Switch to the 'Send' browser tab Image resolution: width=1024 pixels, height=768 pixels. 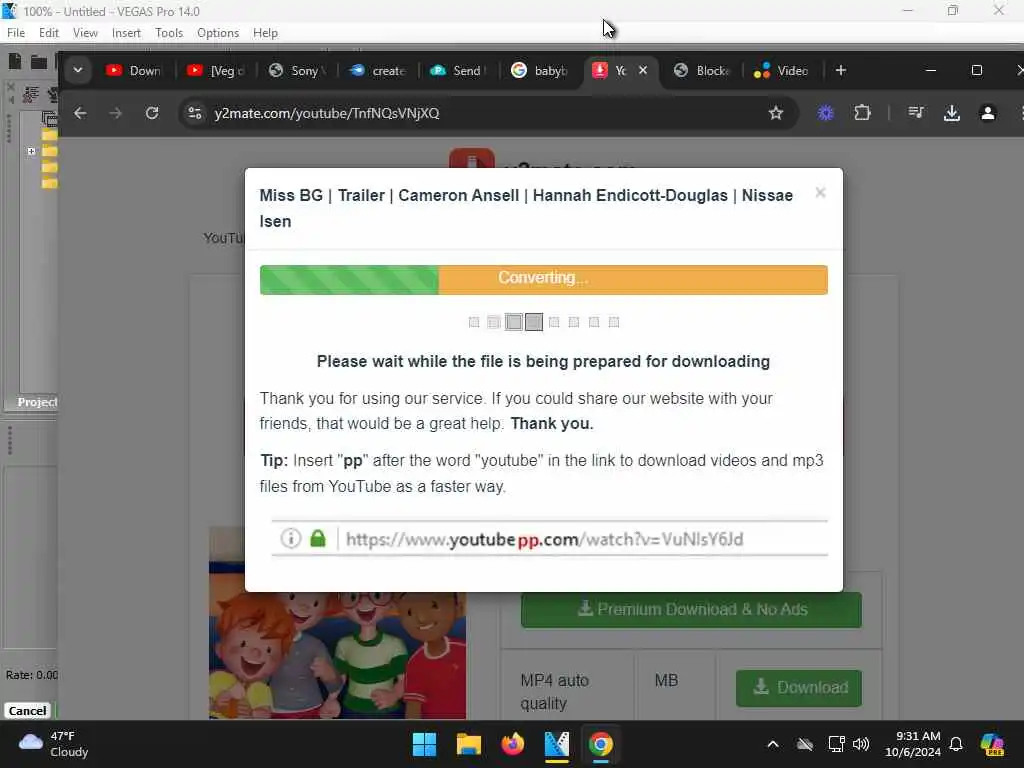click(x=458, y=71)
